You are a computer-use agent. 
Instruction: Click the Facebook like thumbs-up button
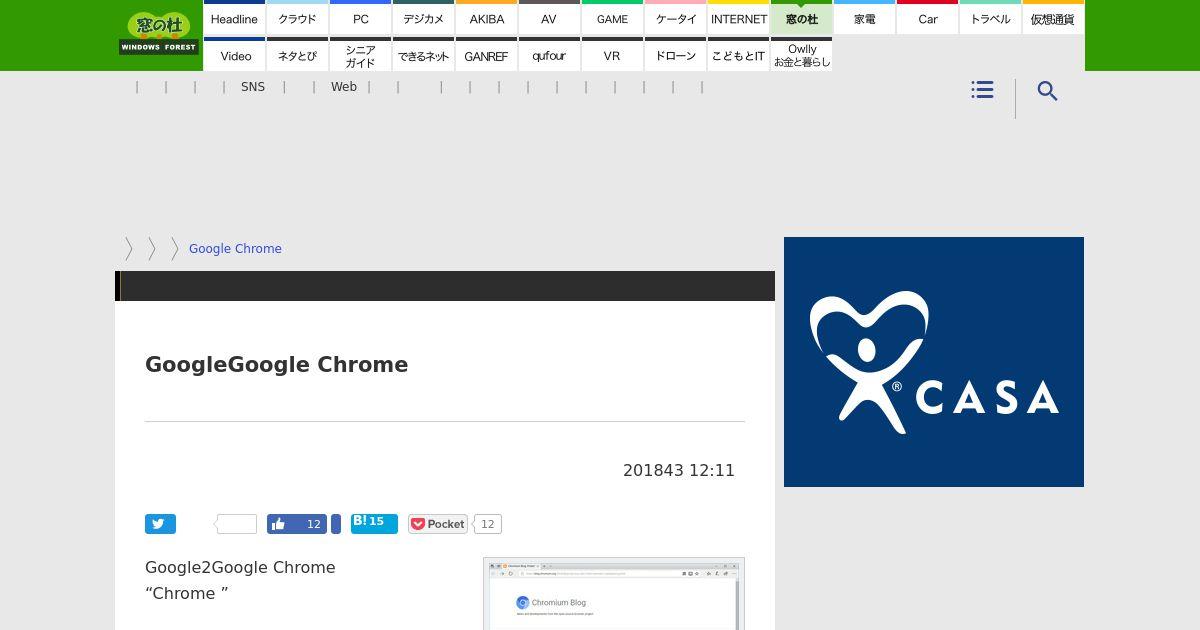pos(297,524)
